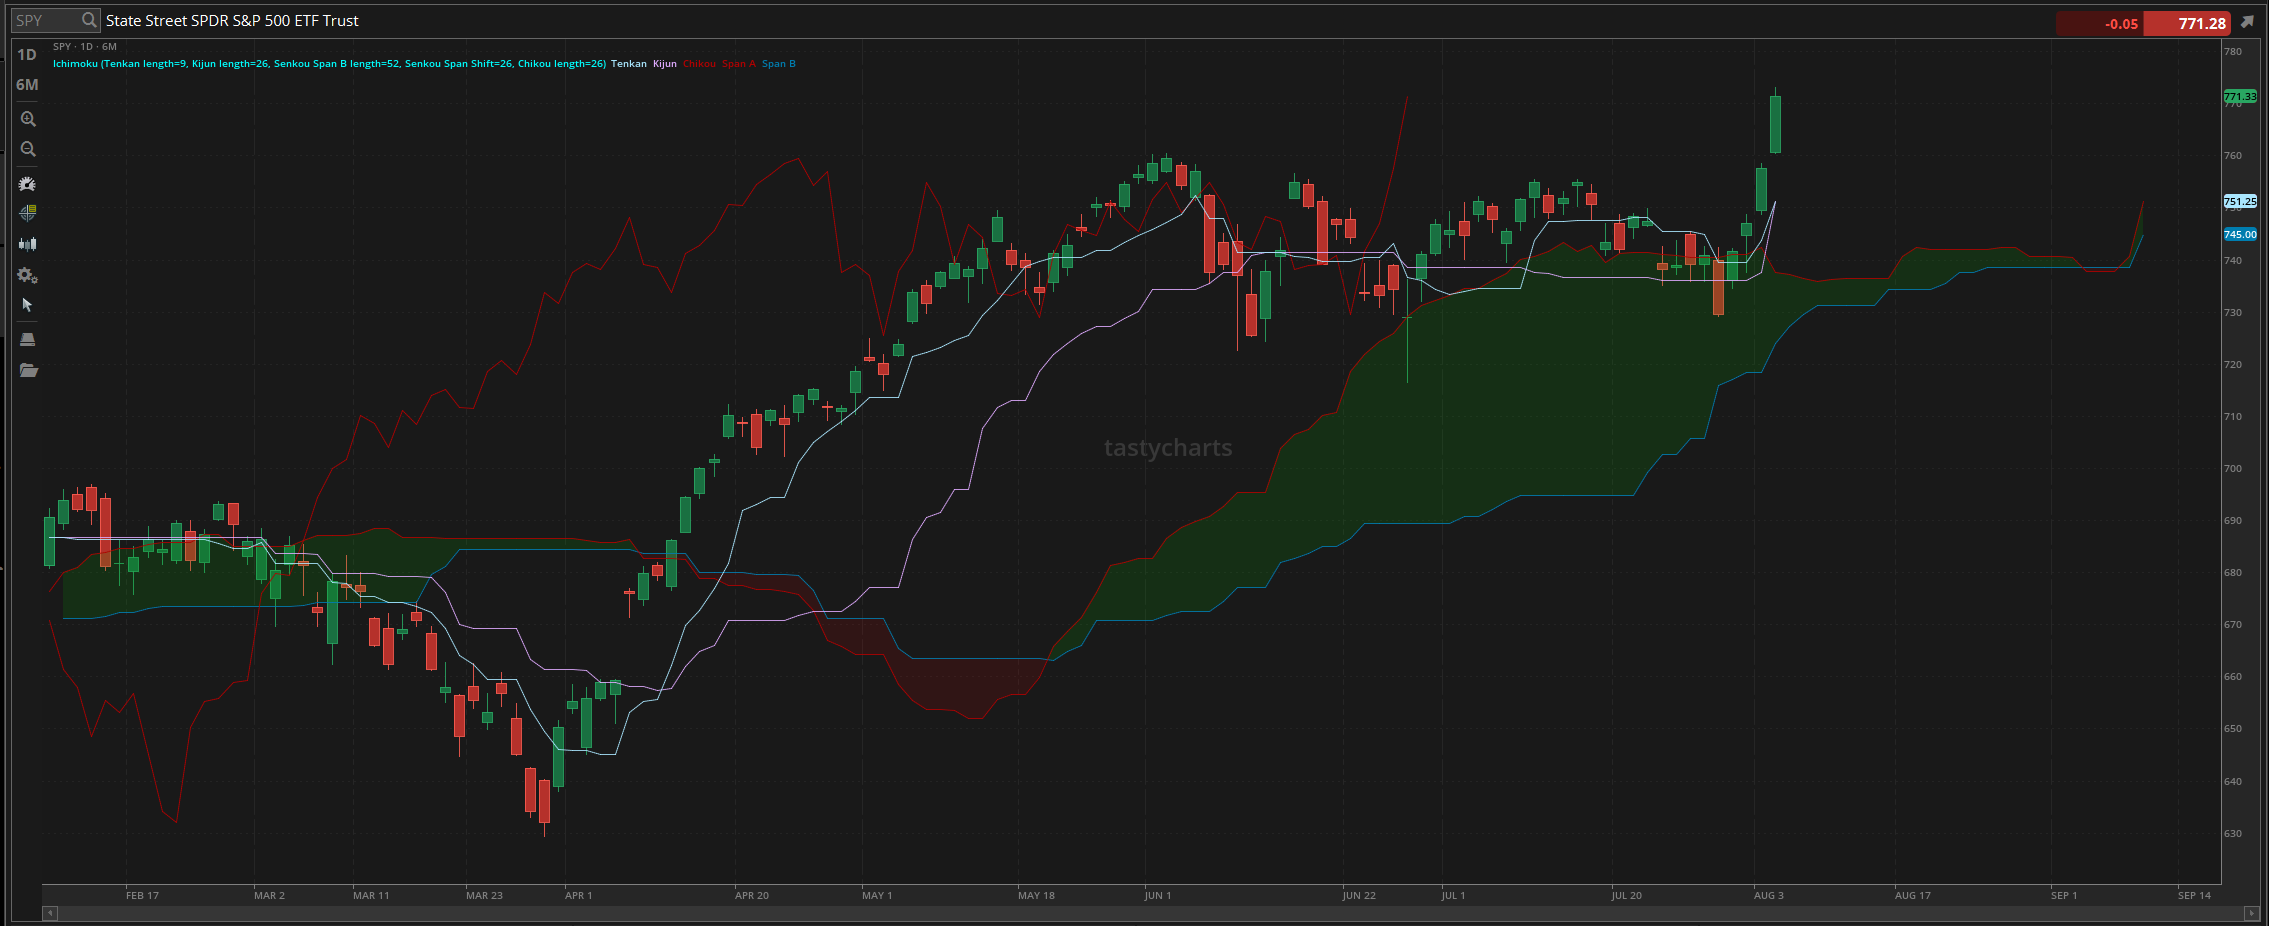Open the indicators gauge icon
The width and height of the screenshot is (2269, 926).
coord(28,184)
